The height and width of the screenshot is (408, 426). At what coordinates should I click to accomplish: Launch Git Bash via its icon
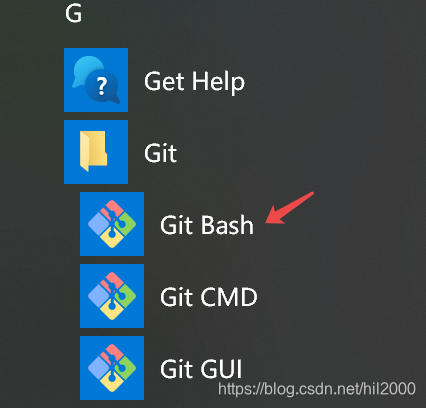pos(112,224)
